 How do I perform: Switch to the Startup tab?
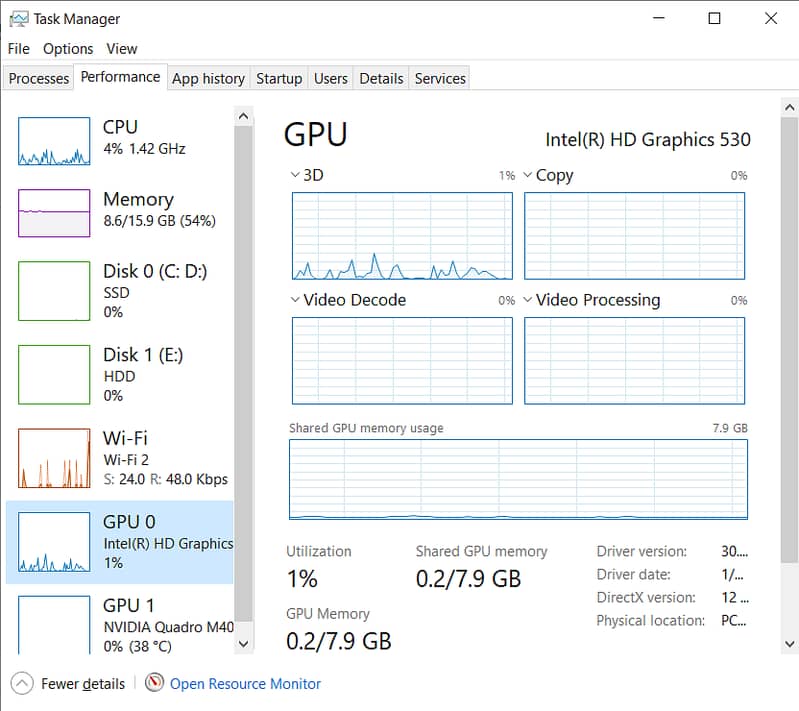[279, 78]
